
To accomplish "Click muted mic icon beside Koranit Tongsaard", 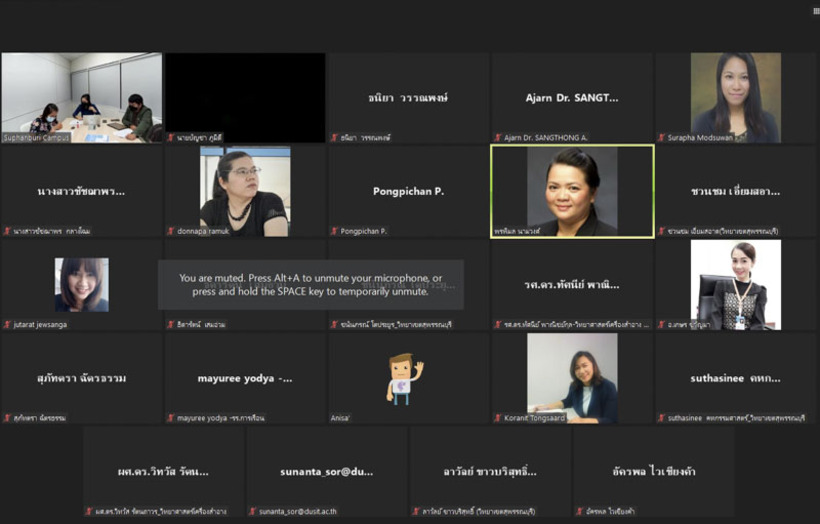I will [x=497, y=418].
